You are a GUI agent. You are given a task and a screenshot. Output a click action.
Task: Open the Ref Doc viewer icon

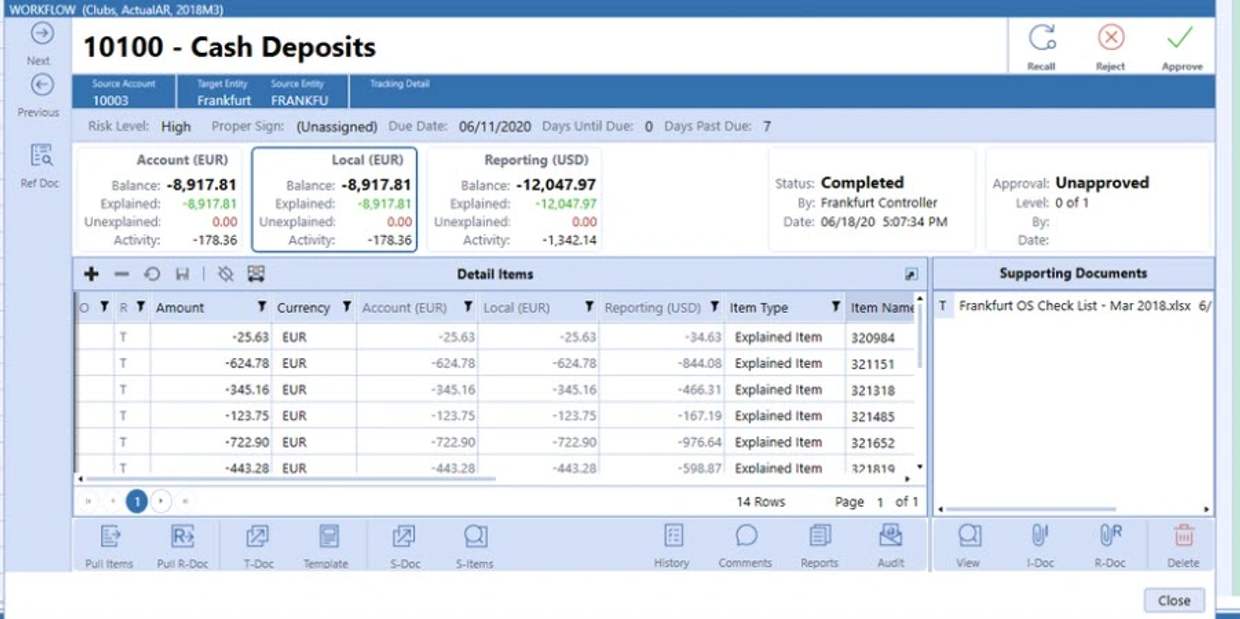[x=41, y=156]
